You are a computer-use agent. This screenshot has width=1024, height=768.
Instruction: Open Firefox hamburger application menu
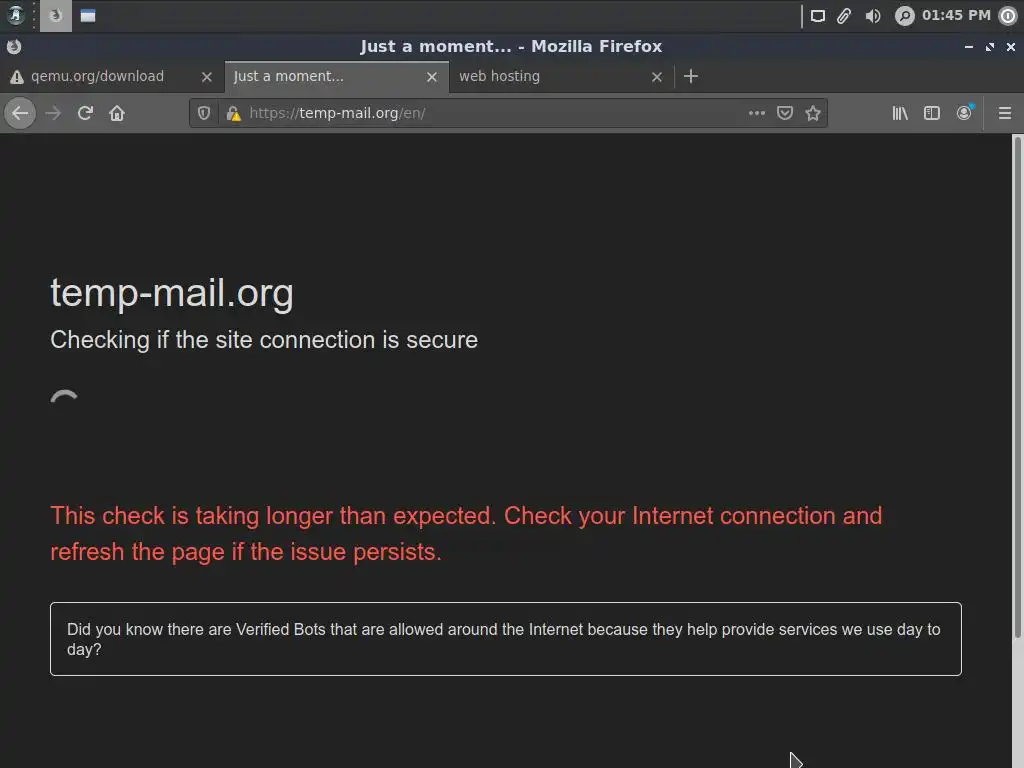pos(1005,113)
